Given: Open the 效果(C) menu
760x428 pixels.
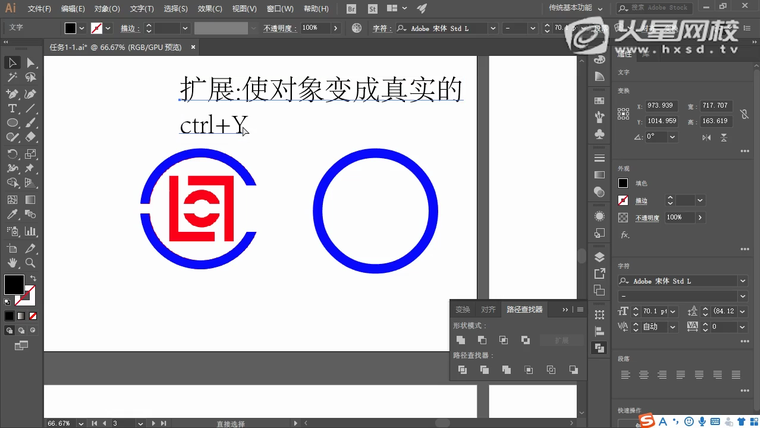Looking at the screenshot, I should (x=210, y=8).
